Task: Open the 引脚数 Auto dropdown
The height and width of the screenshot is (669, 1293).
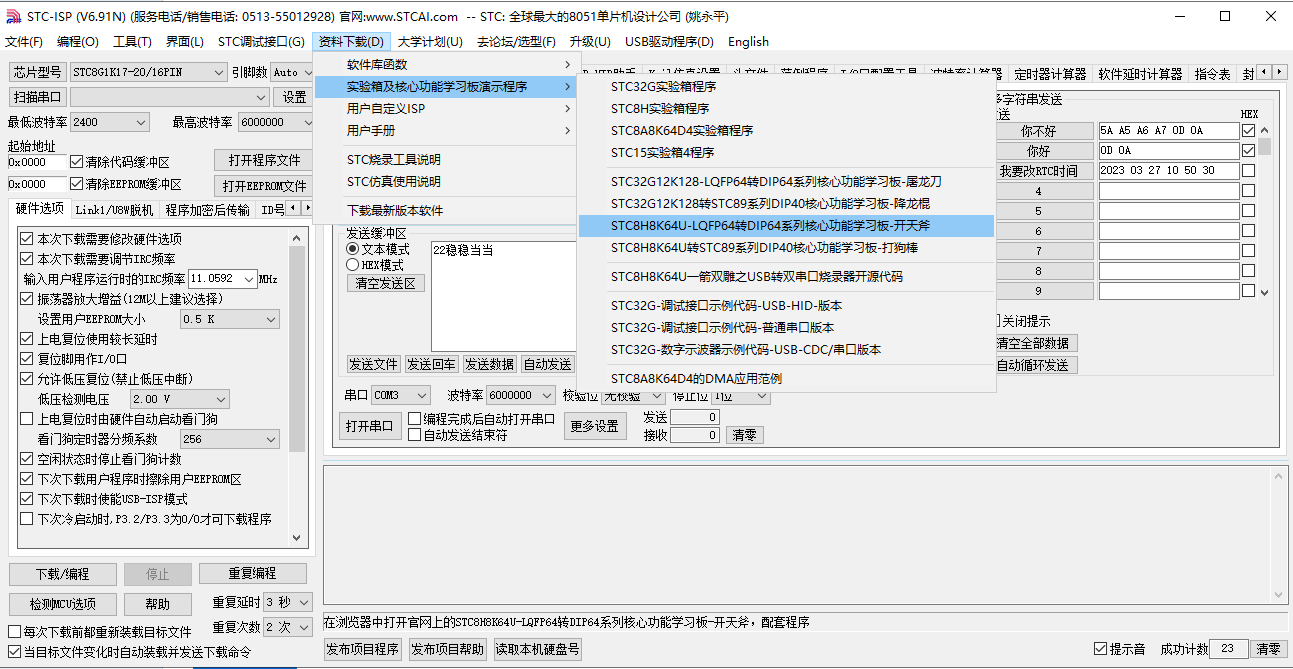Action: [292, 72]
